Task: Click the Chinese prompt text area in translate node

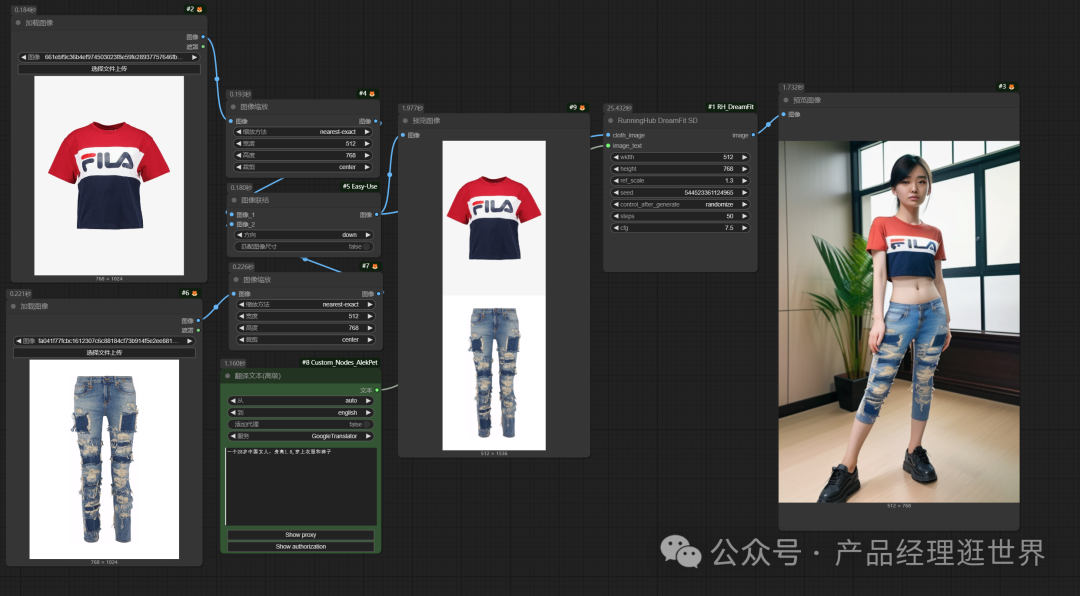Action: coord(301,487)
